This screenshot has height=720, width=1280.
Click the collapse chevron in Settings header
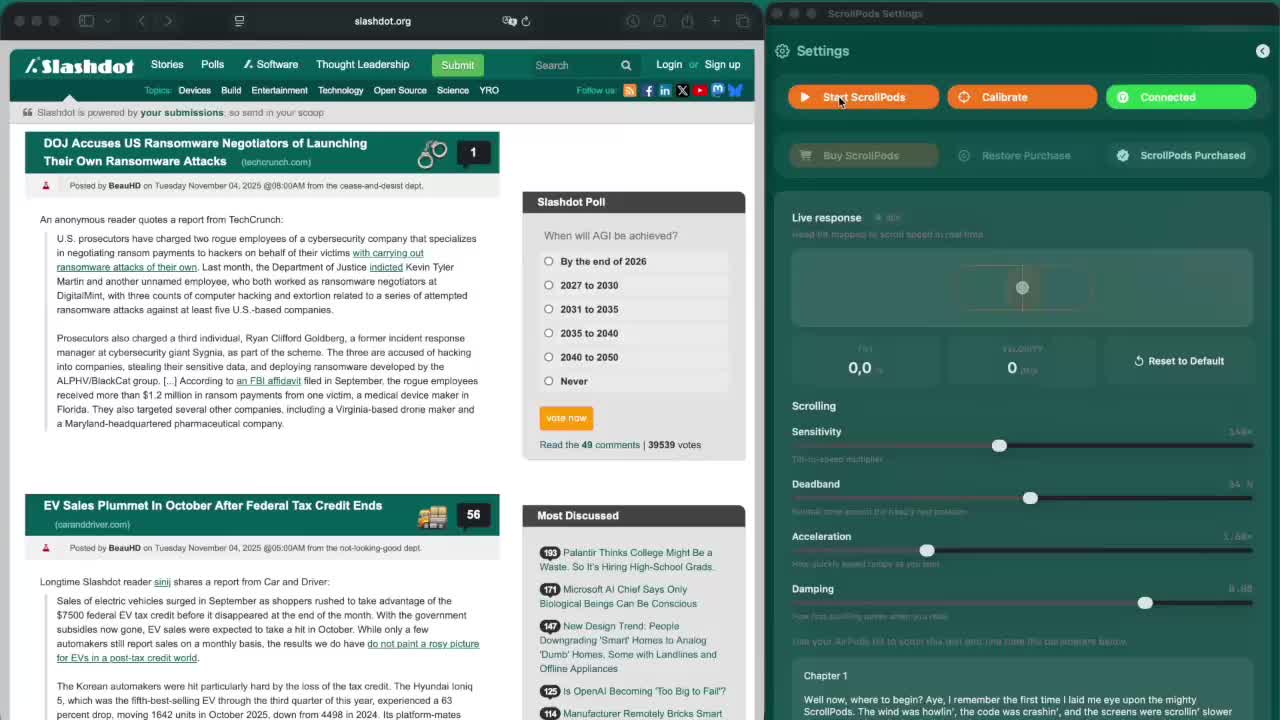tap(1262, 51)
